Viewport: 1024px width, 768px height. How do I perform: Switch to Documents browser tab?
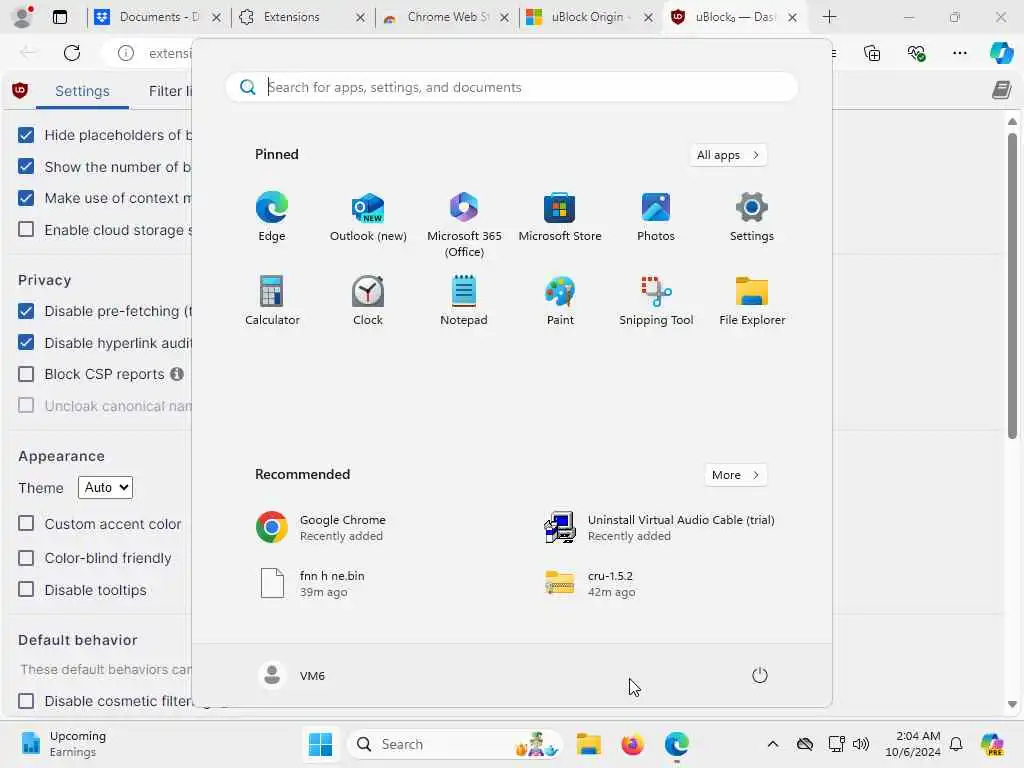coord(157,17)
